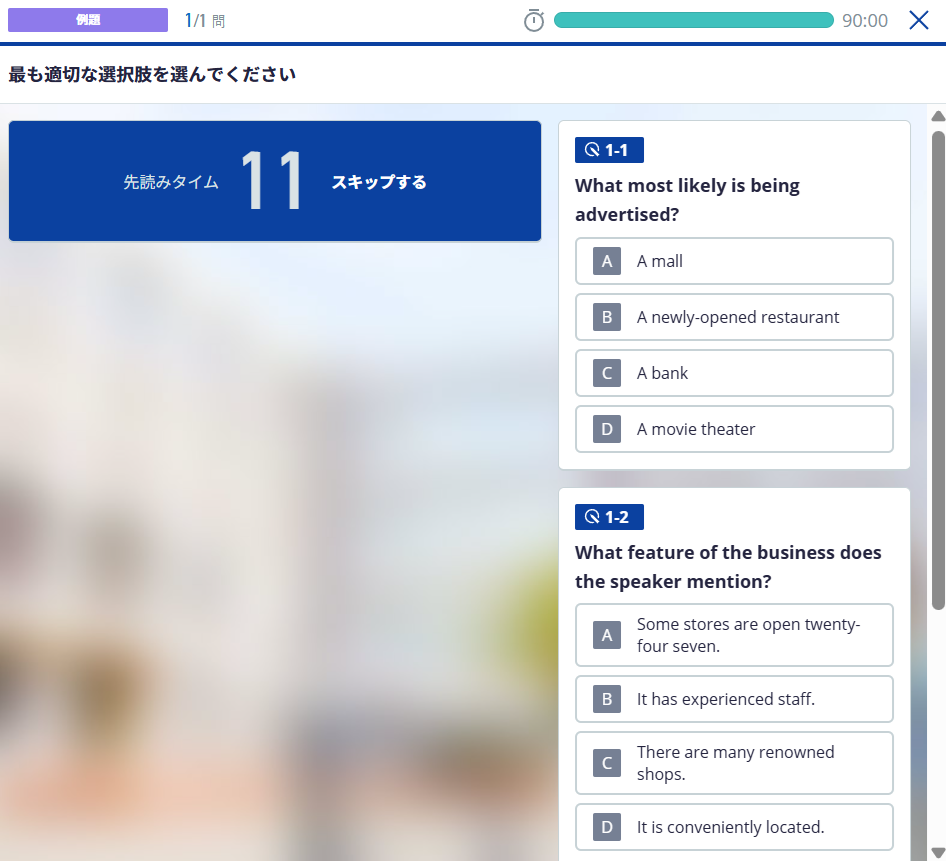The width and height of the screenshot is (946, 861).
Task: Choose 'Some stores are open twenty-four seven'
Action: tap(733, 635)
